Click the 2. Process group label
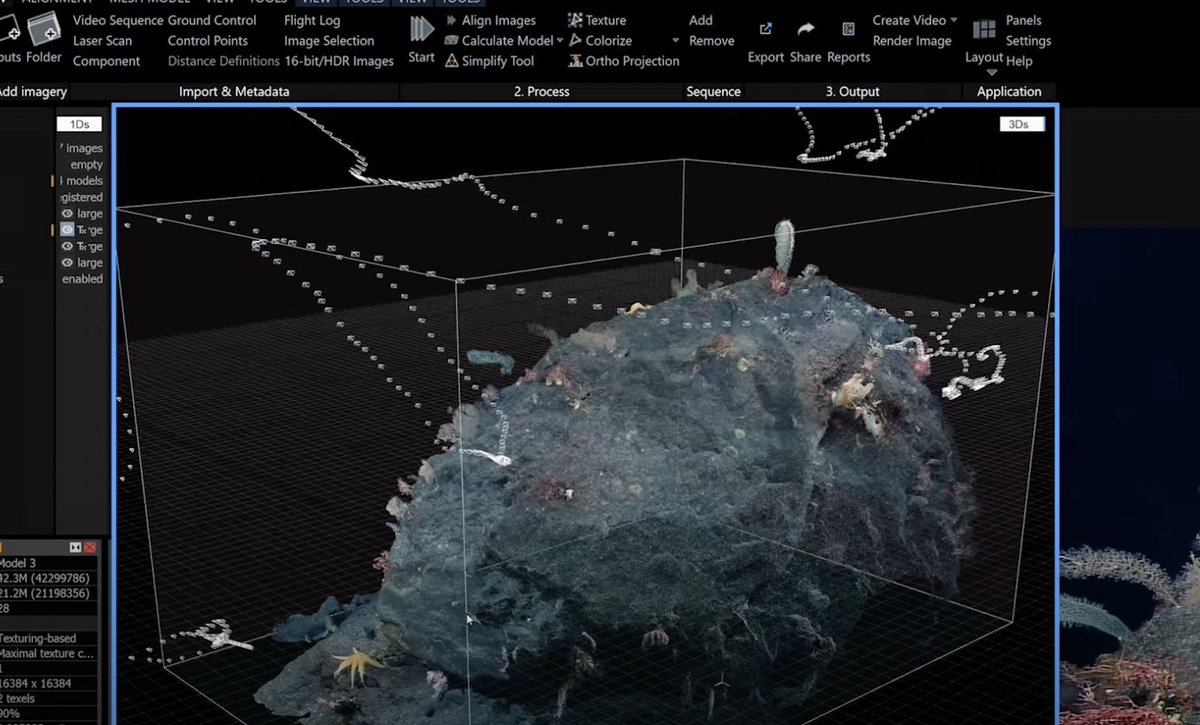Screen dimensions: 1200x725 coord(542,91)
